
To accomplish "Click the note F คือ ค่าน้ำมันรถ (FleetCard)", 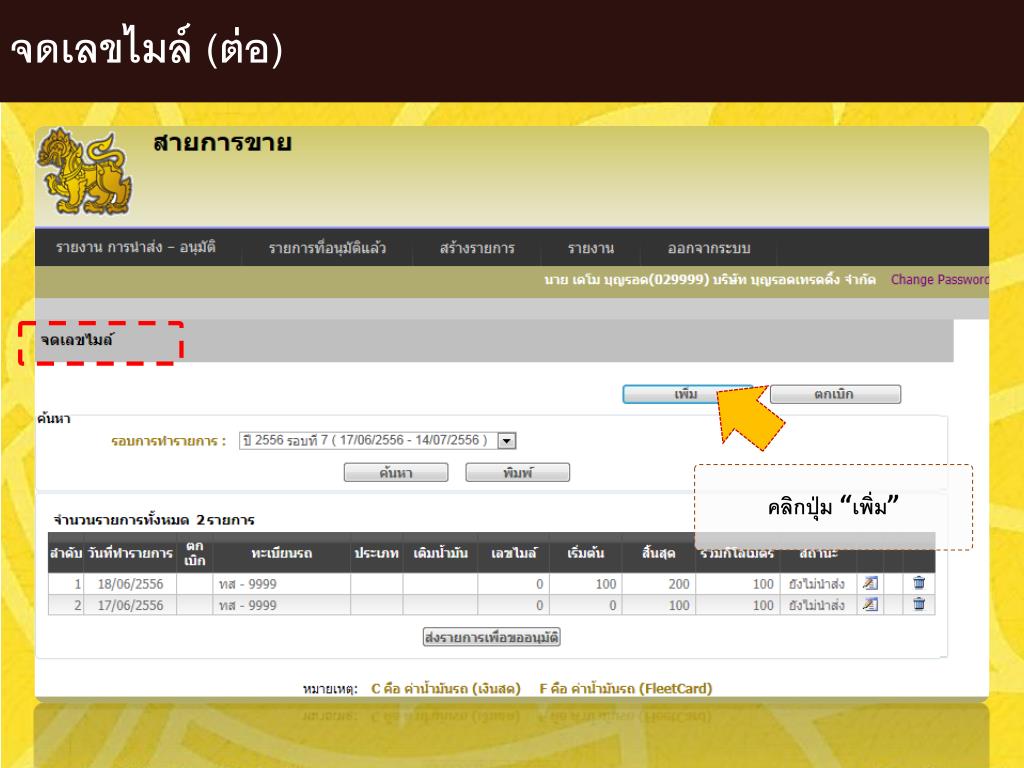I will [x=626, y=688].
